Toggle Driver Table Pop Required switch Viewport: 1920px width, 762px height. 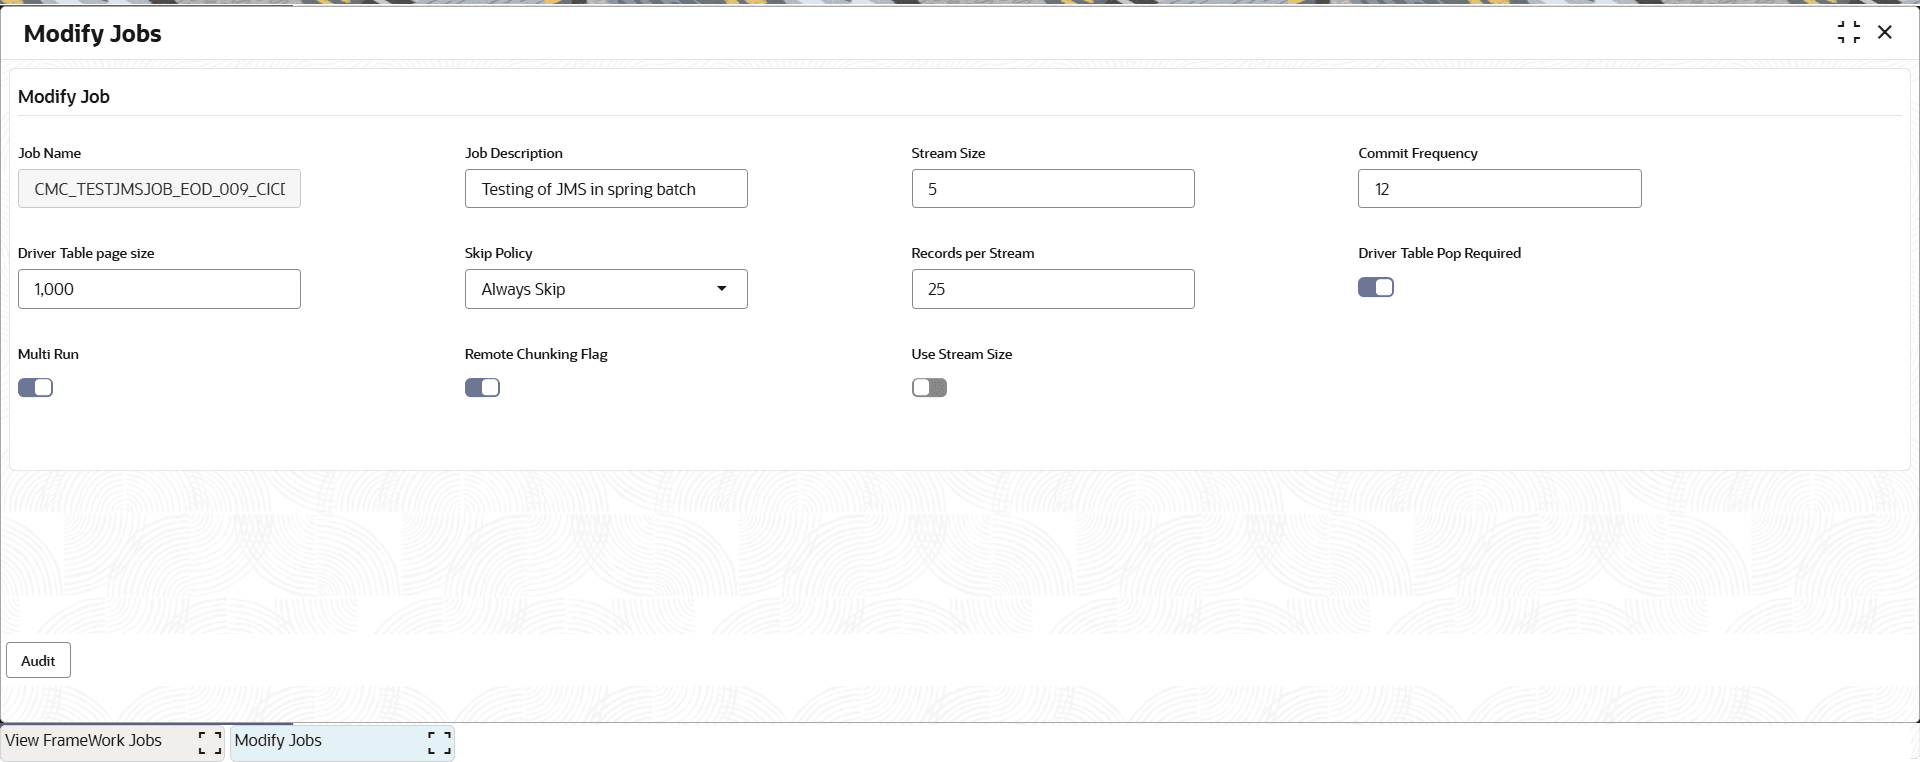pos(1376,288)
